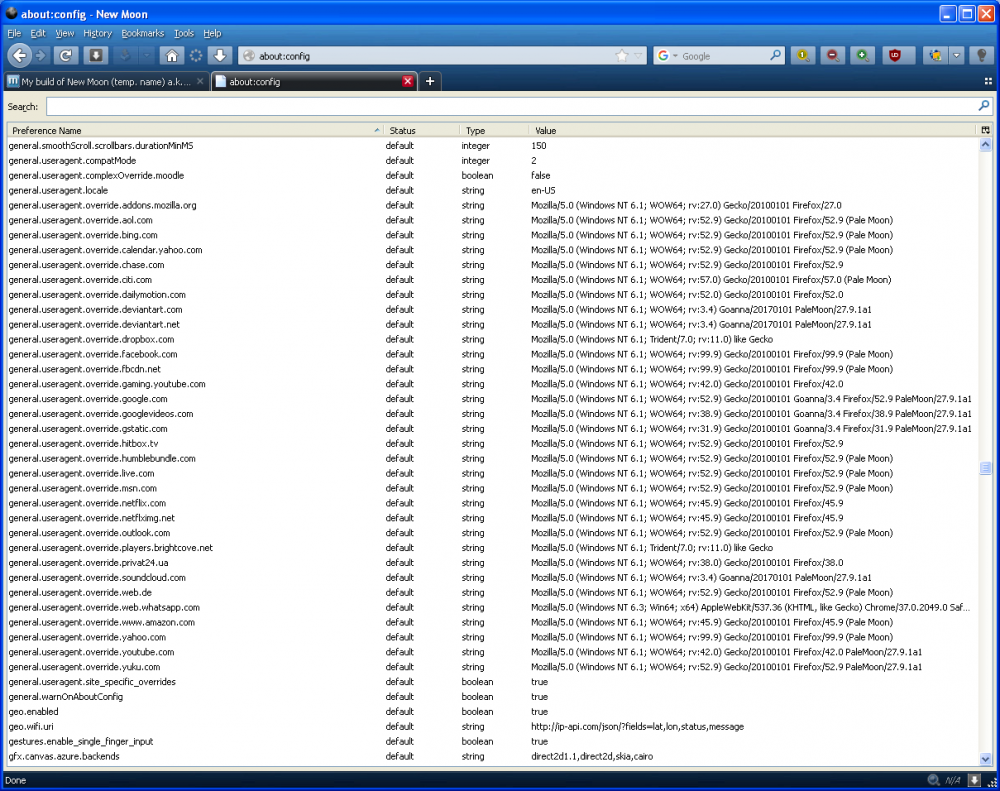Reset zoom with the yellow magnifier
Screen dimensions: 1000x791
click(x=802, y=56)
